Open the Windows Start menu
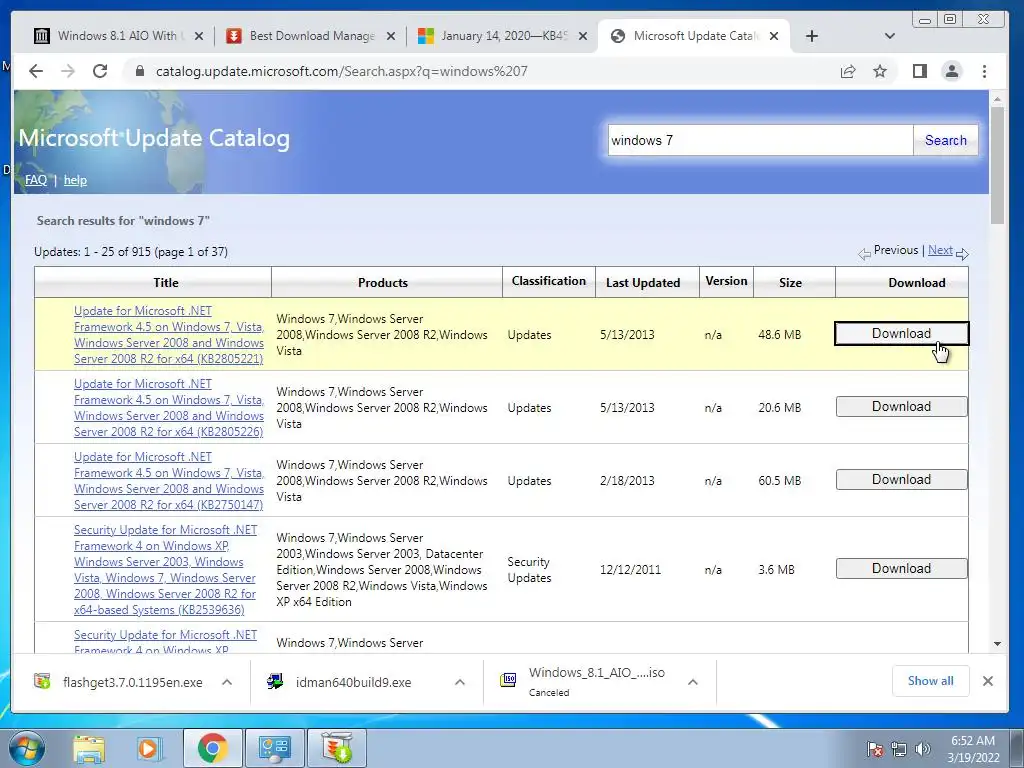The height and width of the screenshot is (768, 1024). tap(26, 748)
